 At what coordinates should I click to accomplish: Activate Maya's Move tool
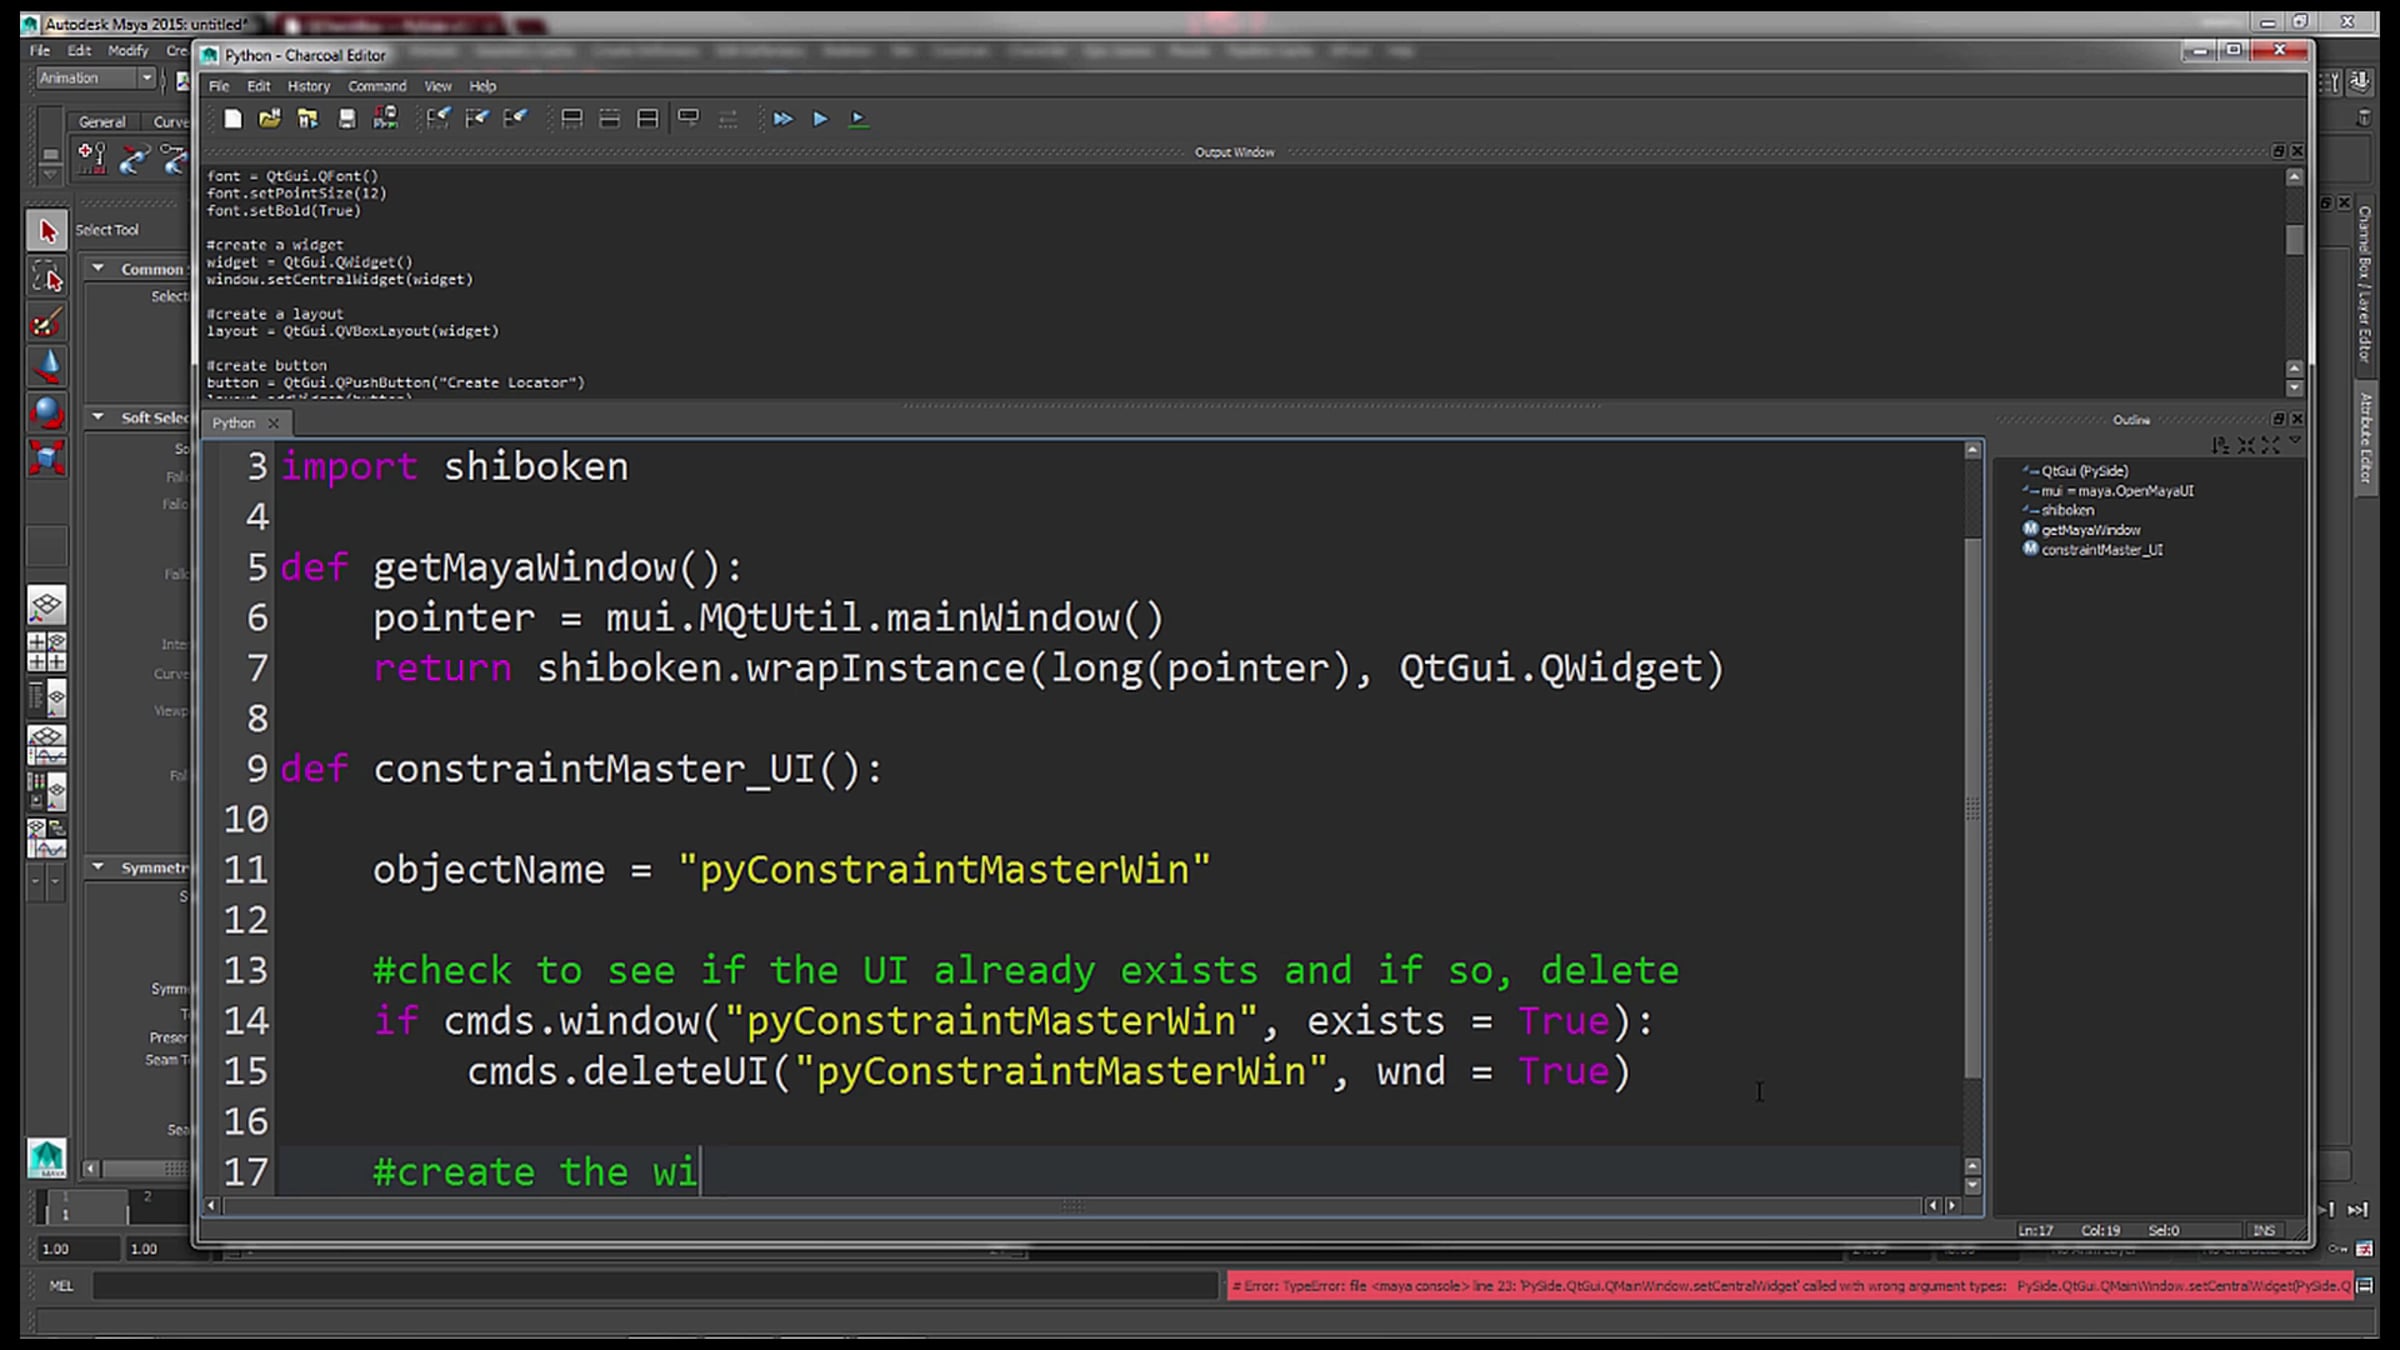click(47, 367)
